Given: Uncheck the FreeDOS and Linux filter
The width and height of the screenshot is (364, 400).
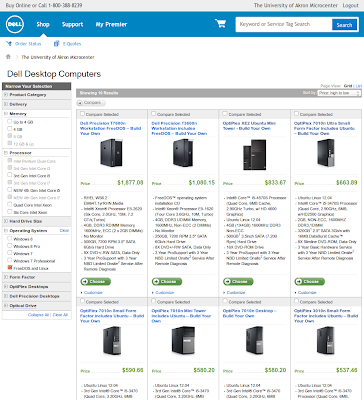Looking at the screenshot, I should [10, 268].
